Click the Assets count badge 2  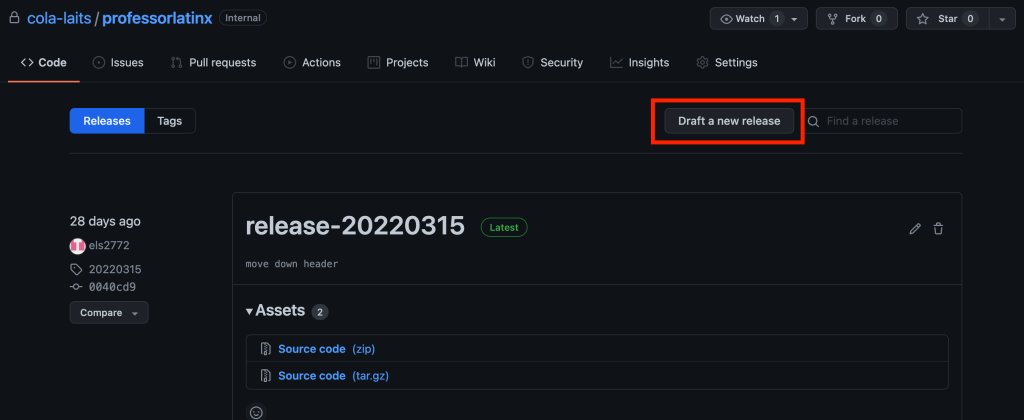click(x=320, y=312)
